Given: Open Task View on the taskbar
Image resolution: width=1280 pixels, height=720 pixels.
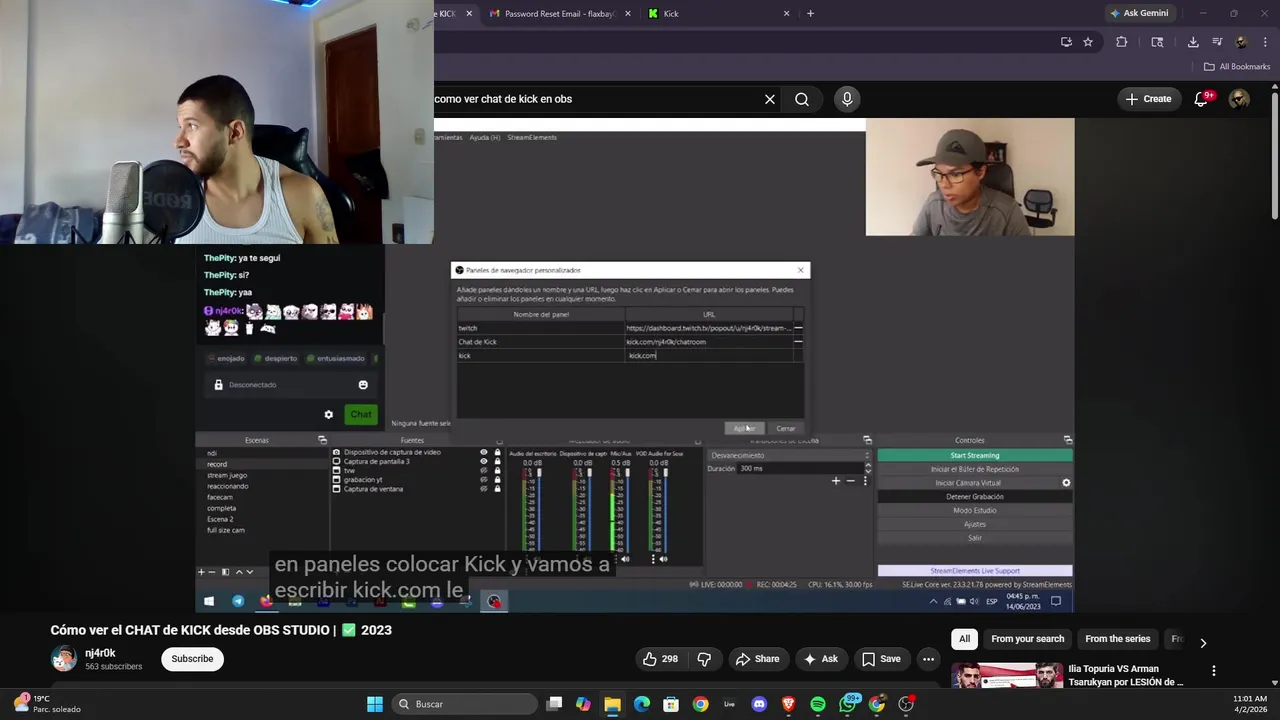Looking at the screenshot, I should (x=554, y=704).
